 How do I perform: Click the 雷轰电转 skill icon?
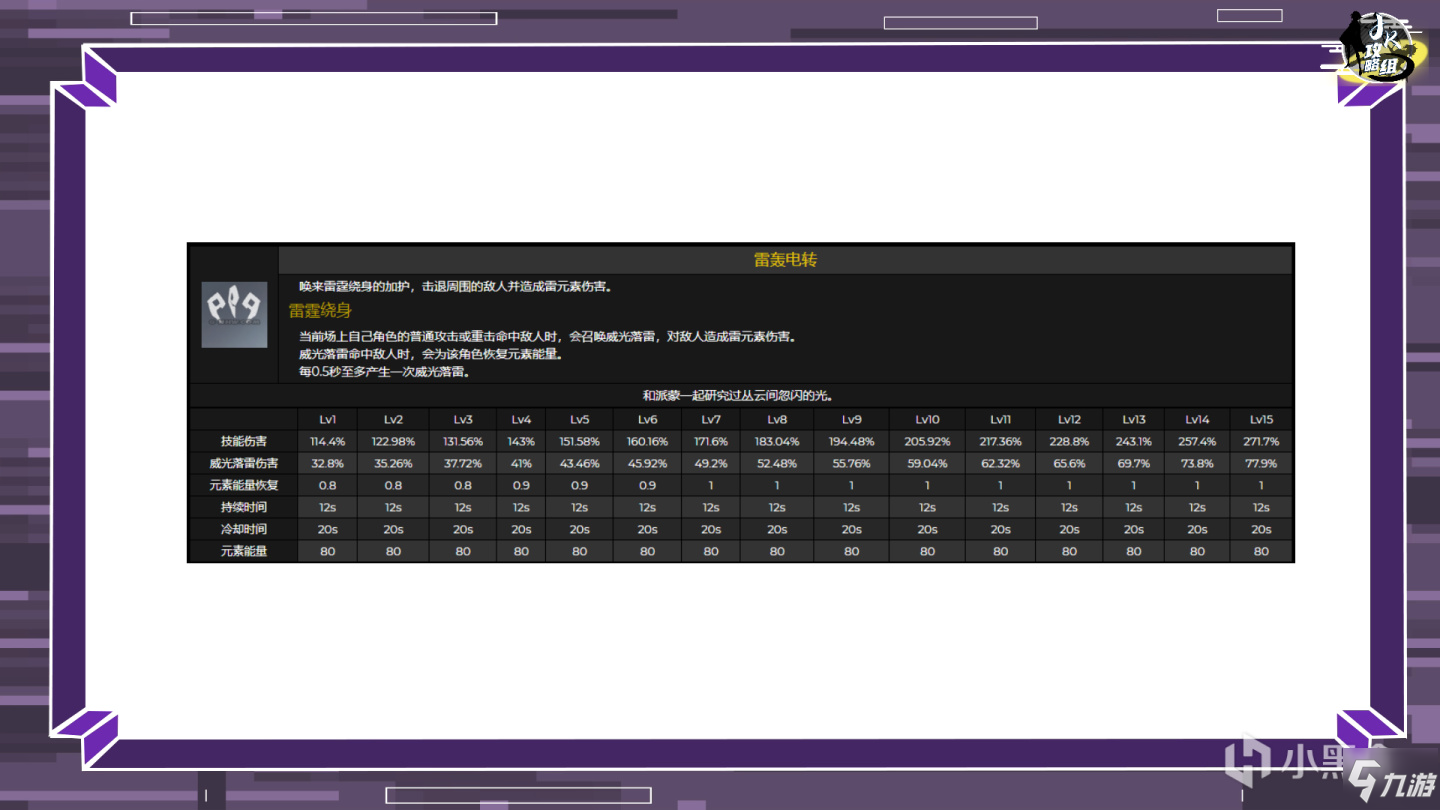(234, 315)
